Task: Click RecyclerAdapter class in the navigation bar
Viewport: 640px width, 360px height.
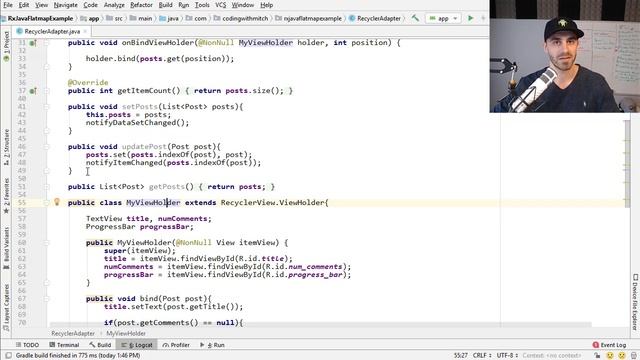Action: coord(375,18)
